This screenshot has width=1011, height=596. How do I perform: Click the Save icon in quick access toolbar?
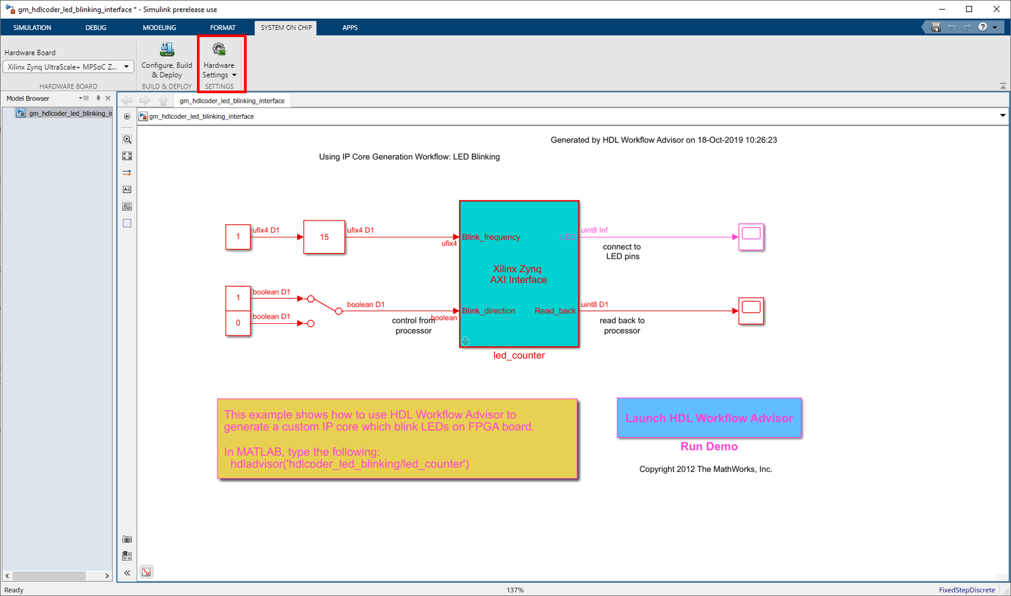click(x=936, y=27)
